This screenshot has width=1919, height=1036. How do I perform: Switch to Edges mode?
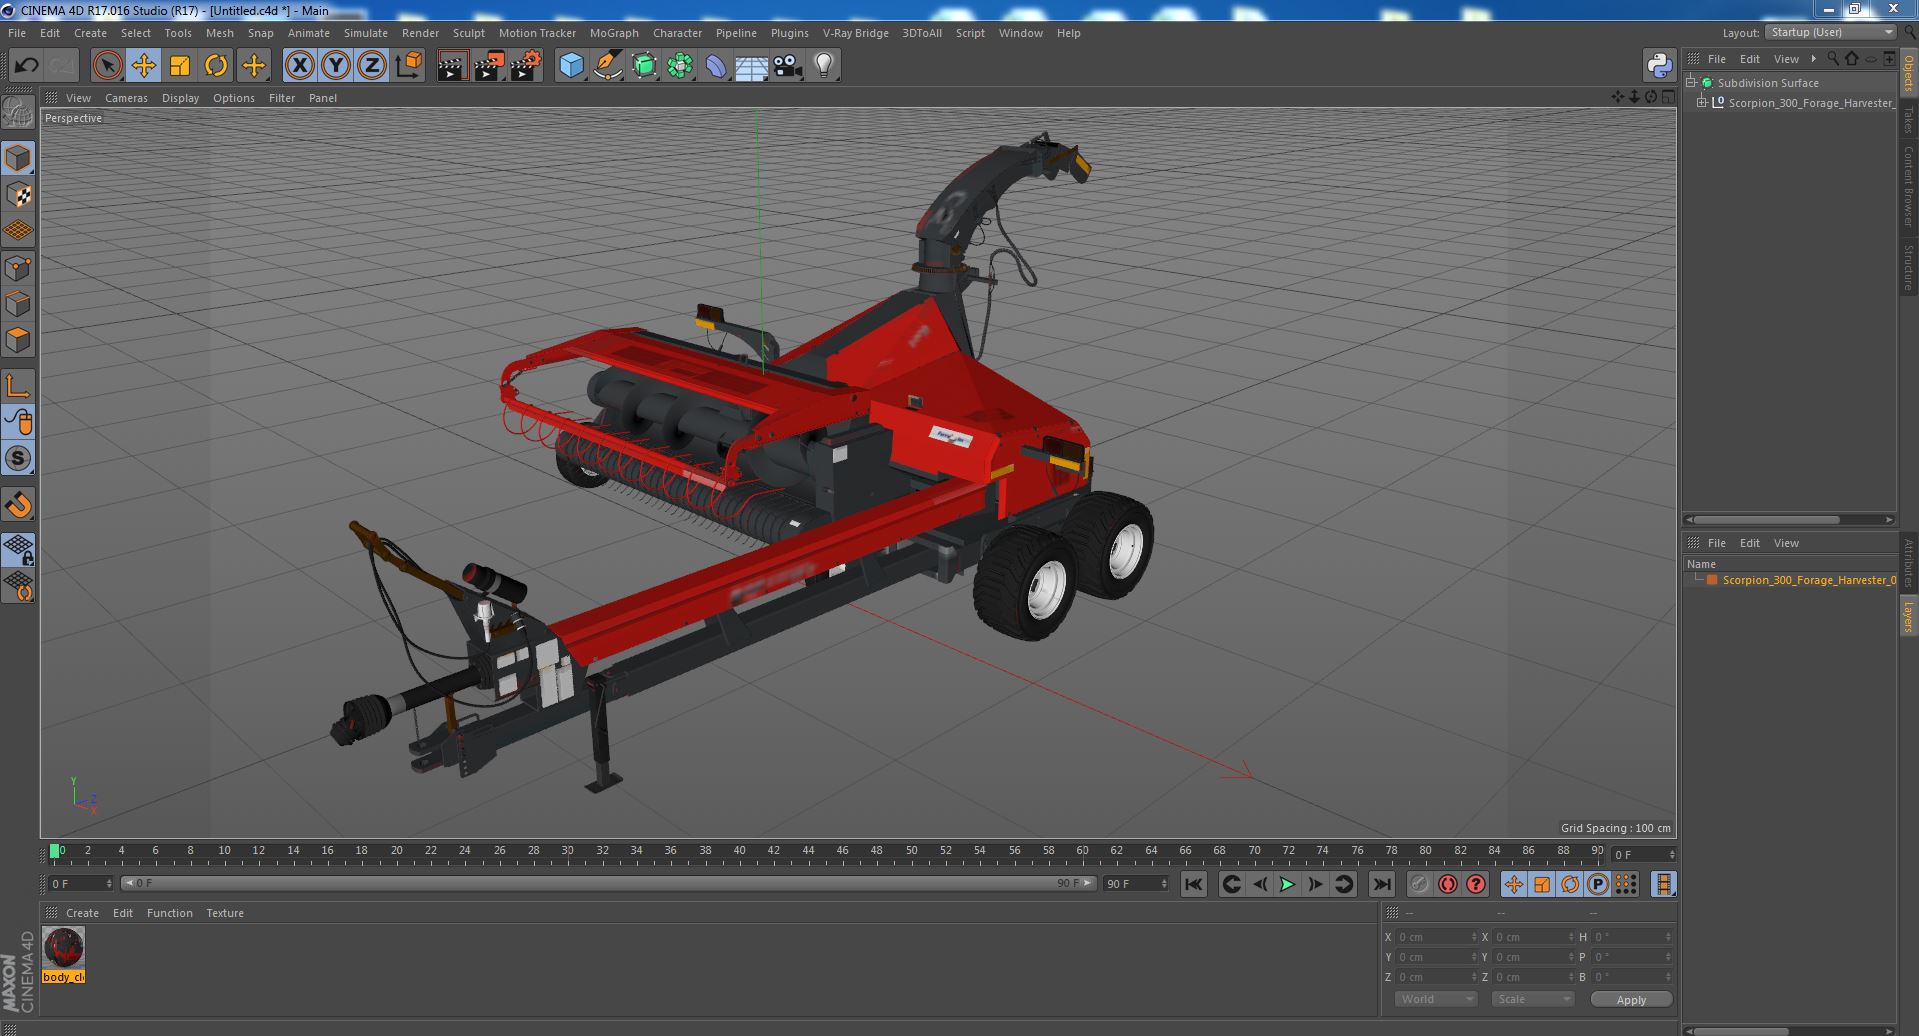point(18,304)
